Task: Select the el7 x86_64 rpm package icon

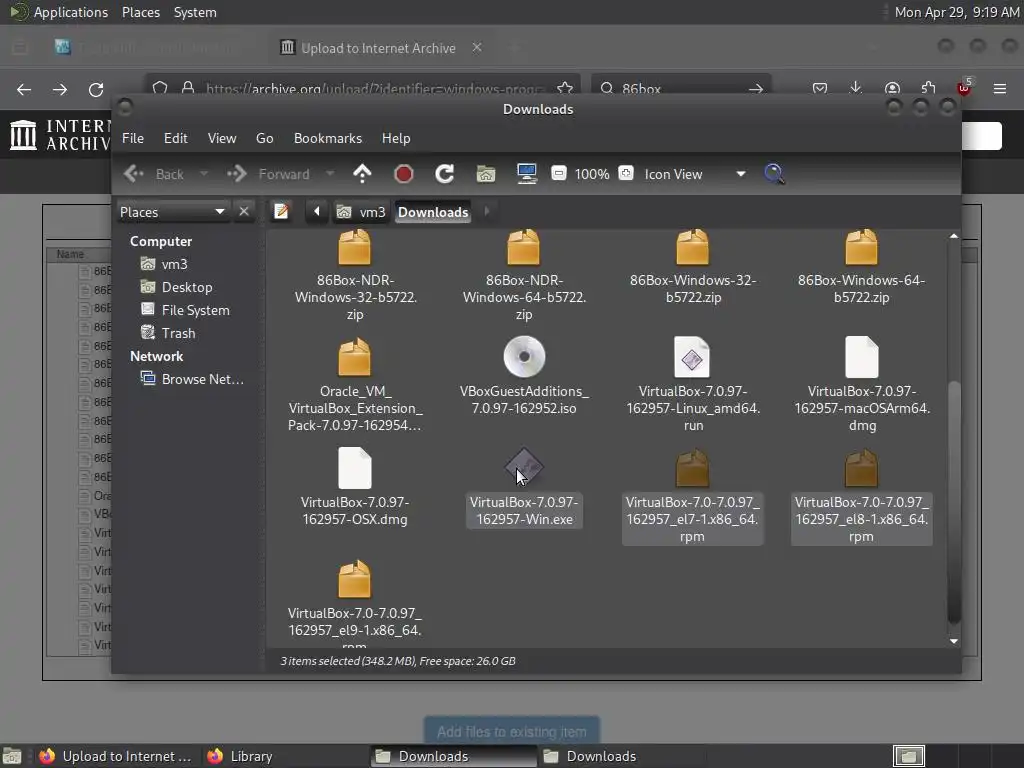Action: pyautogui.click(x=692, y=468)
